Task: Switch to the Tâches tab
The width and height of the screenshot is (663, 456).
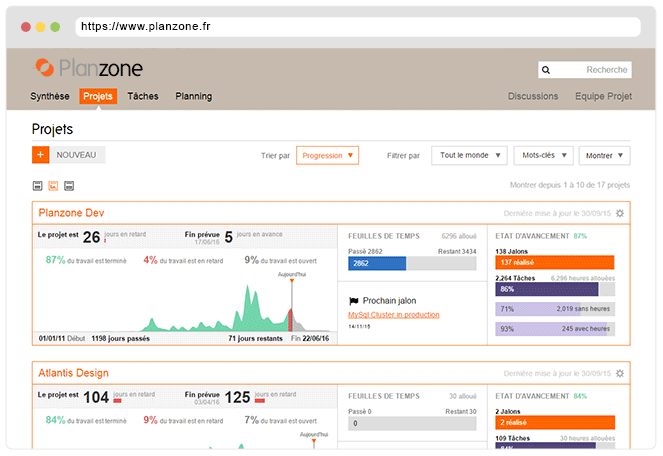Action: [x=143, y=96]
